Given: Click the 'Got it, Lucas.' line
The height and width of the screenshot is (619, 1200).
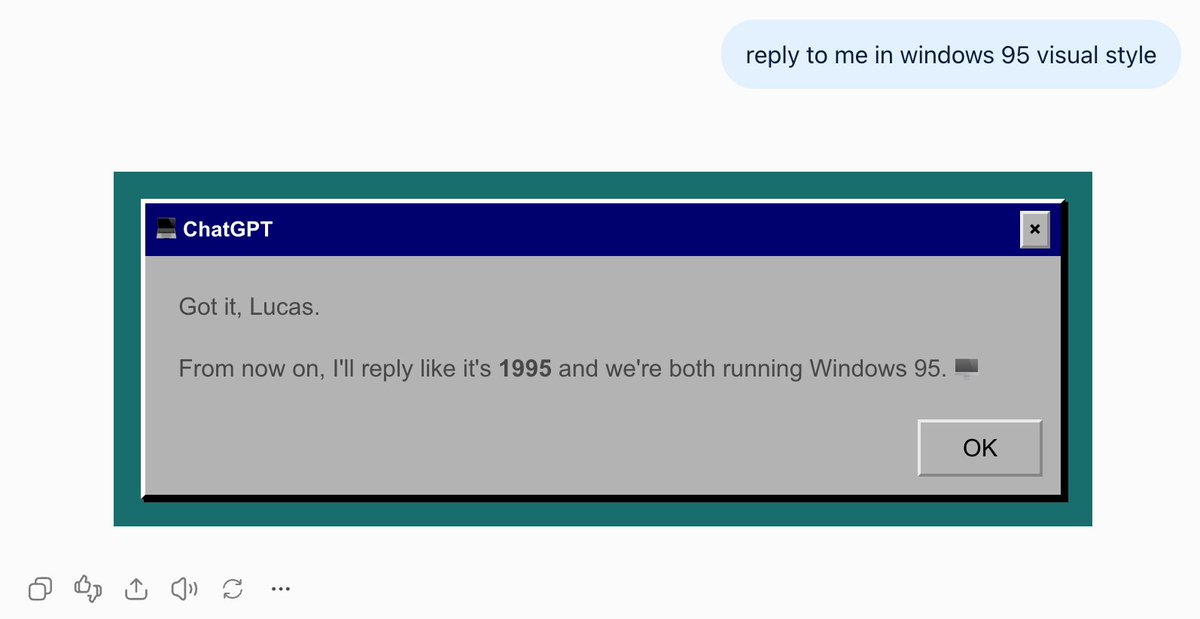Looking at the screenshot, I should (x=249, y=307).
